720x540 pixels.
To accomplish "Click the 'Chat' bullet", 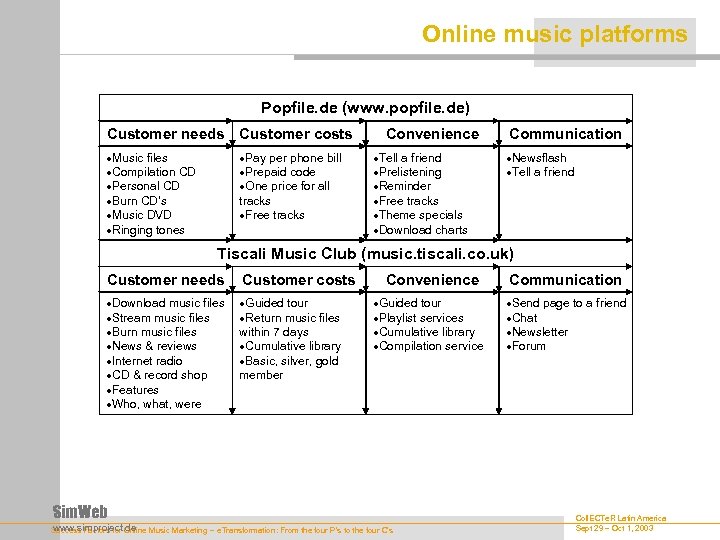I will (522, 318).
